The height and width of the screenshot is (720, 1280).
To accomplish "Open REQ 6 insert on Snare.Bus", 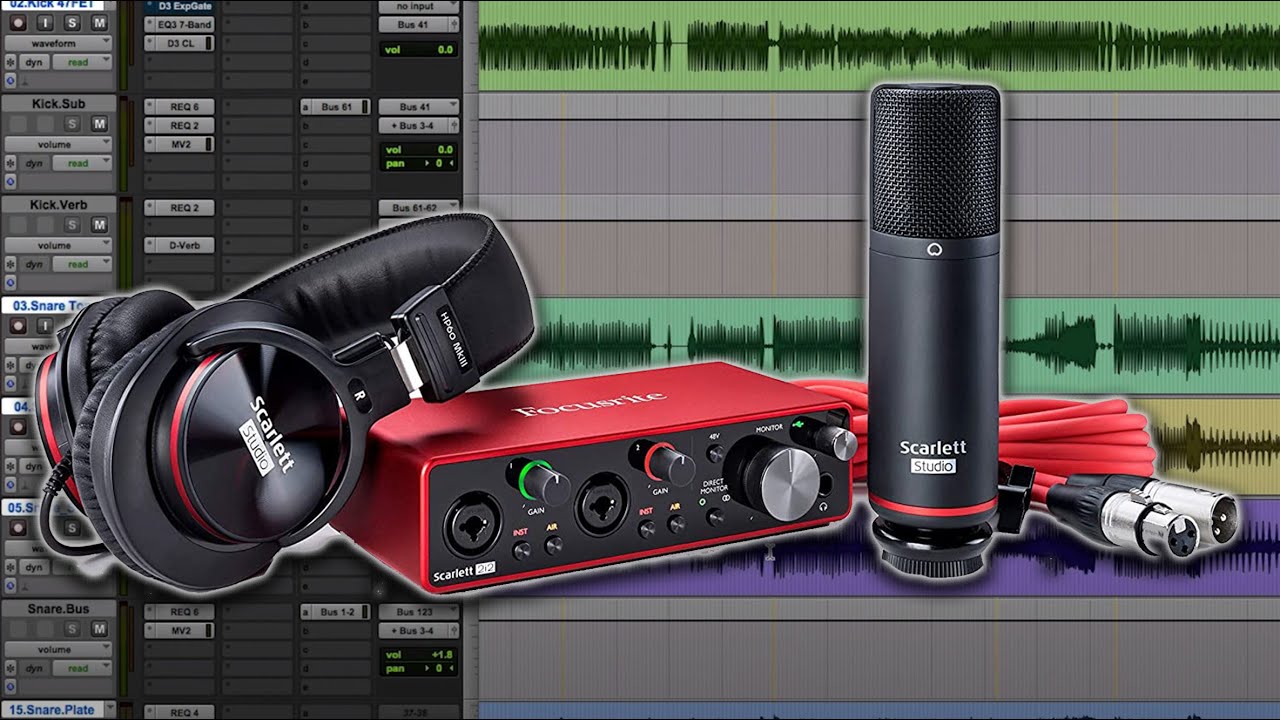I will (x=179, y=611).
